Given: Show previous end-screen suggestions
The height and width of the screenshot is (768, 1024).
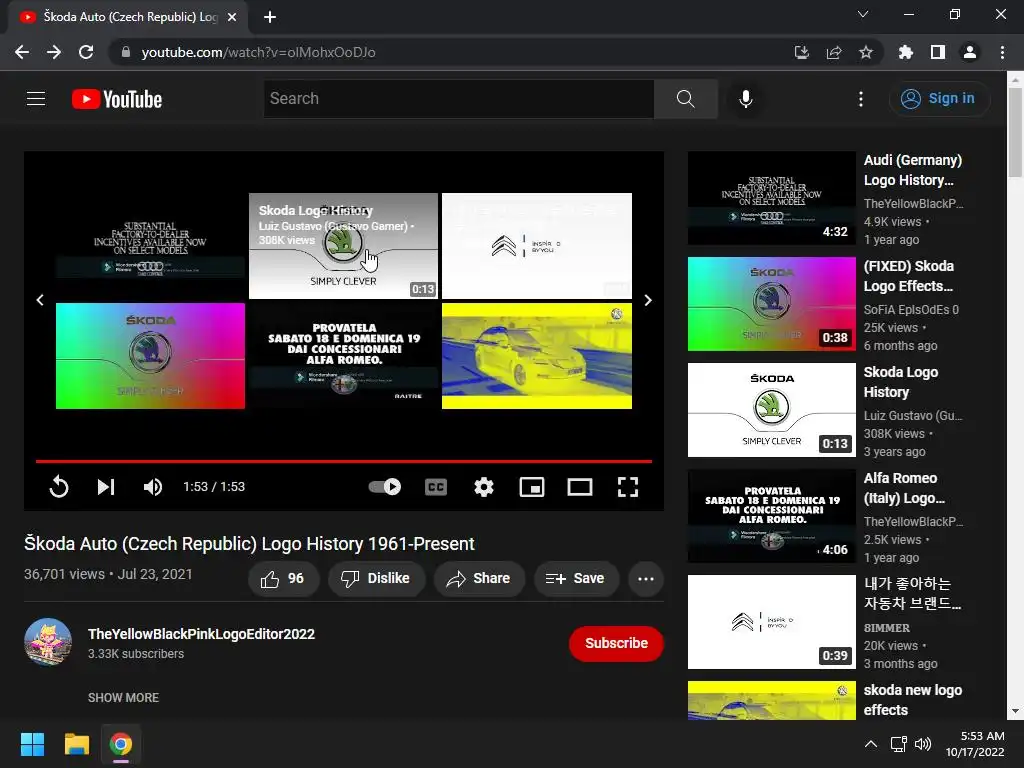Looking at the screenshot, I should point(40,300).
